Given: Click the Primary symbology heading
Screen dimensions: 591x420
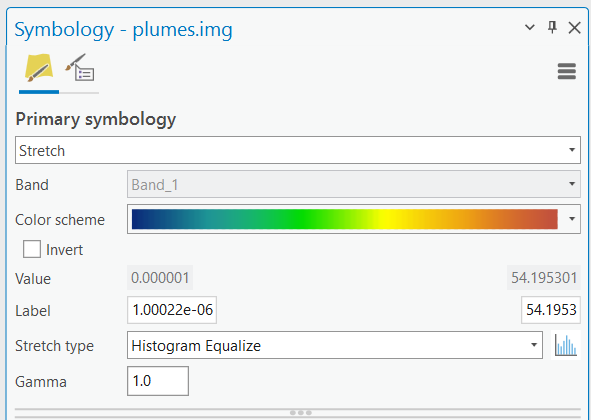Looking at the screenshot, I should click(x=96, y=120).
